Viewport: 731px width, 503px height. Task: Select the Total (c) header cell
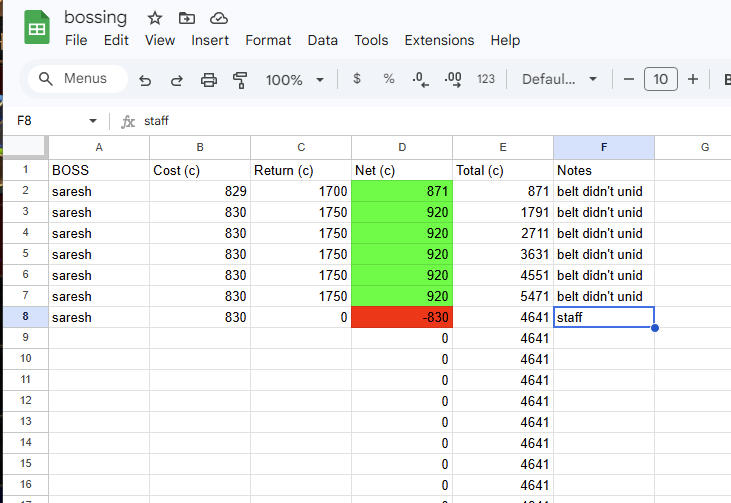pos(503,170)
